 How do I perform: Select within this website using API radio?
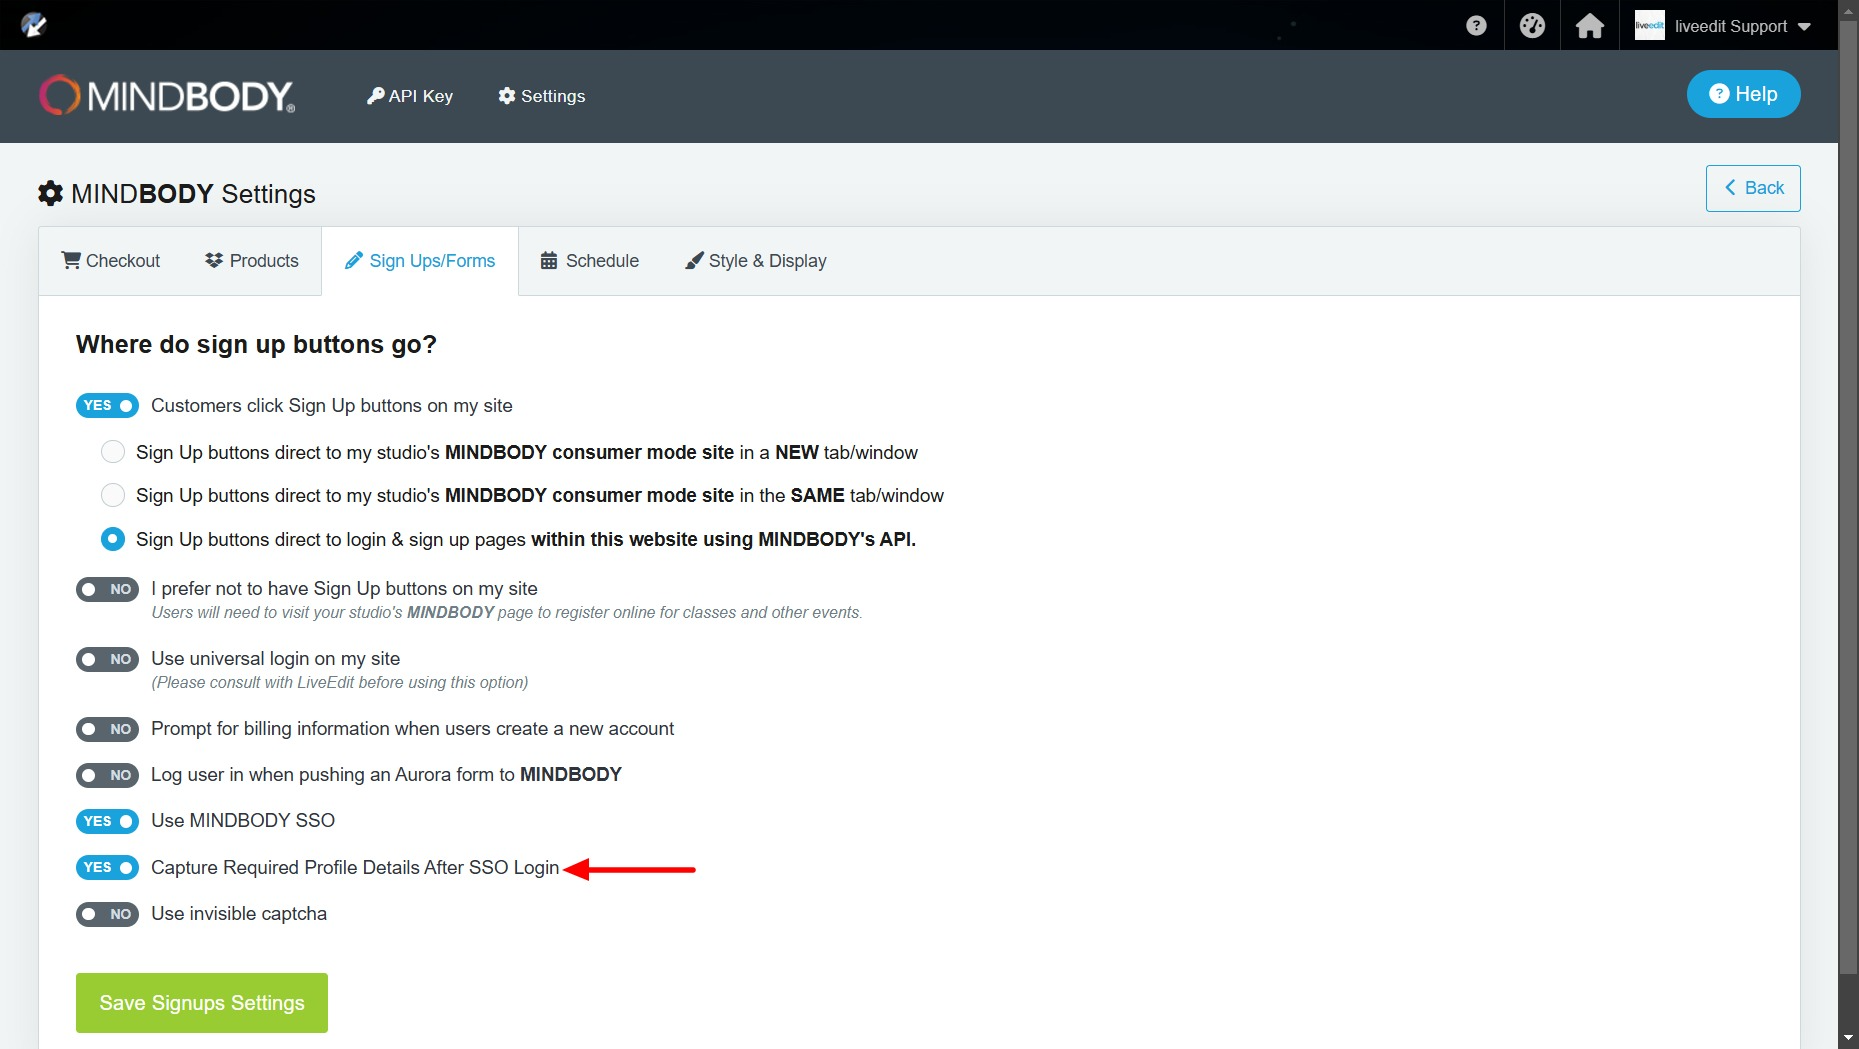point(113,539)
